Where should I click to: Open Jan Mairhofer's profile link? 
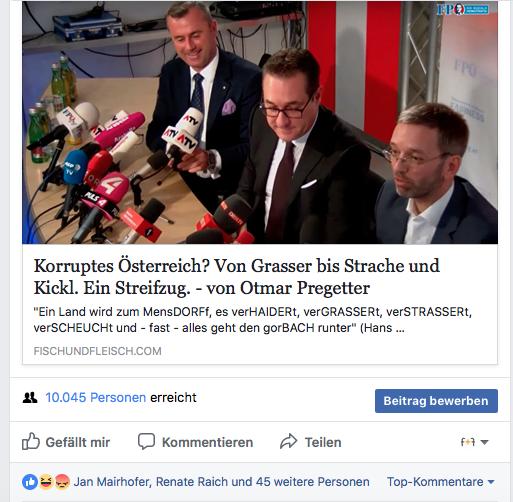click(x=113, y=482)
